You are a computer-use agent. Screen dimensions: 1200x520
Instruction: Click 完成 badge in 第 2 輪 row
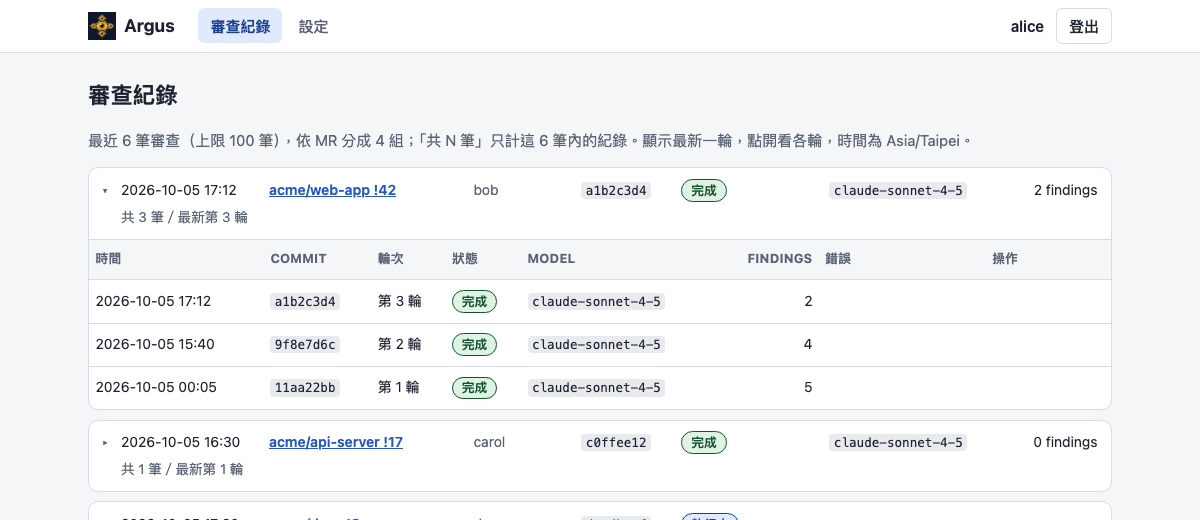(475, 344)
